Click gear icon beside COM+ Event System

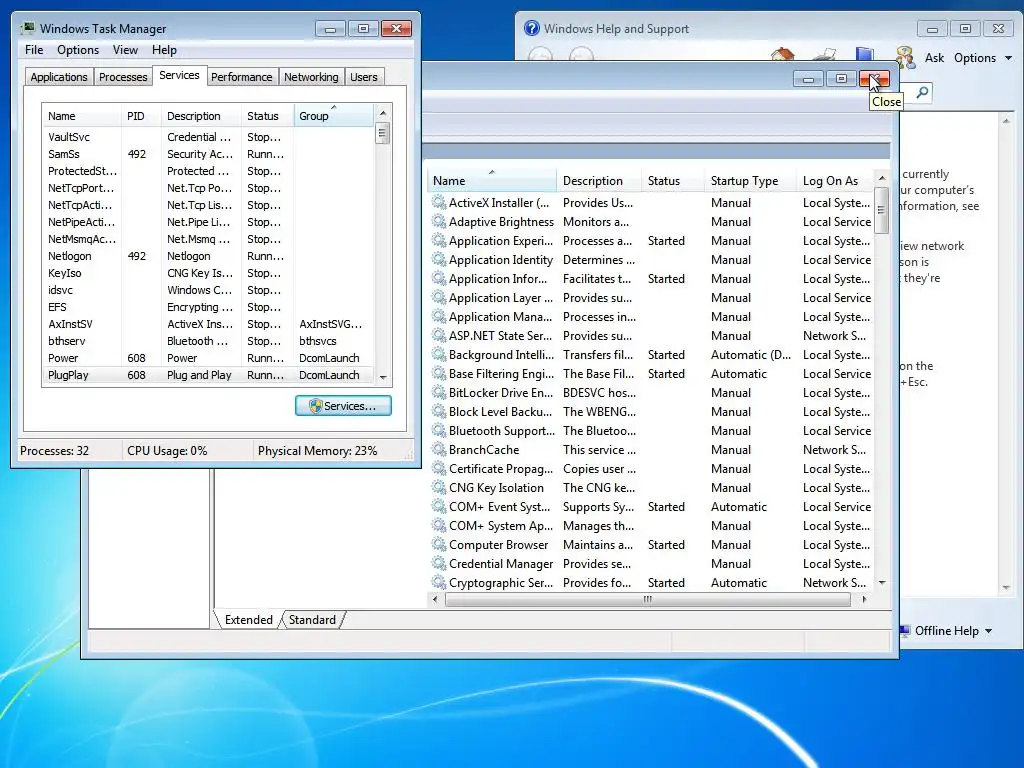(439, 506)
